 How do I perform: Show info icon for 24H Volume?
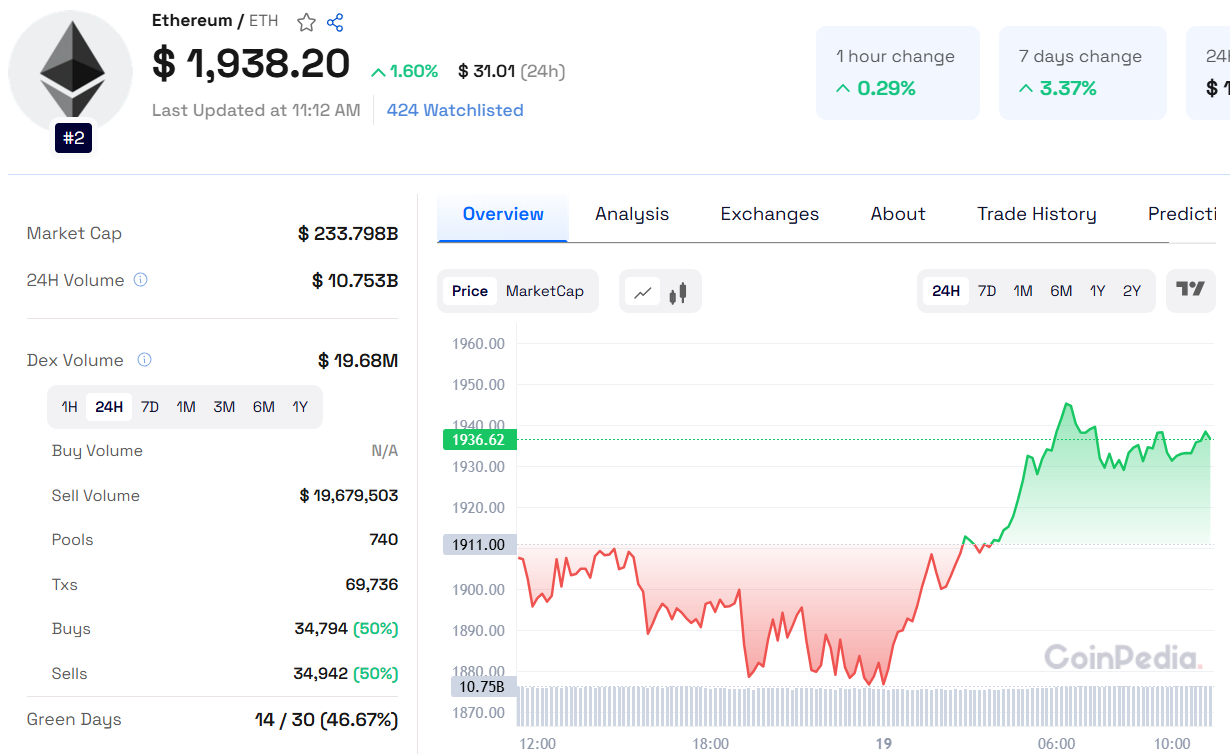141,280
